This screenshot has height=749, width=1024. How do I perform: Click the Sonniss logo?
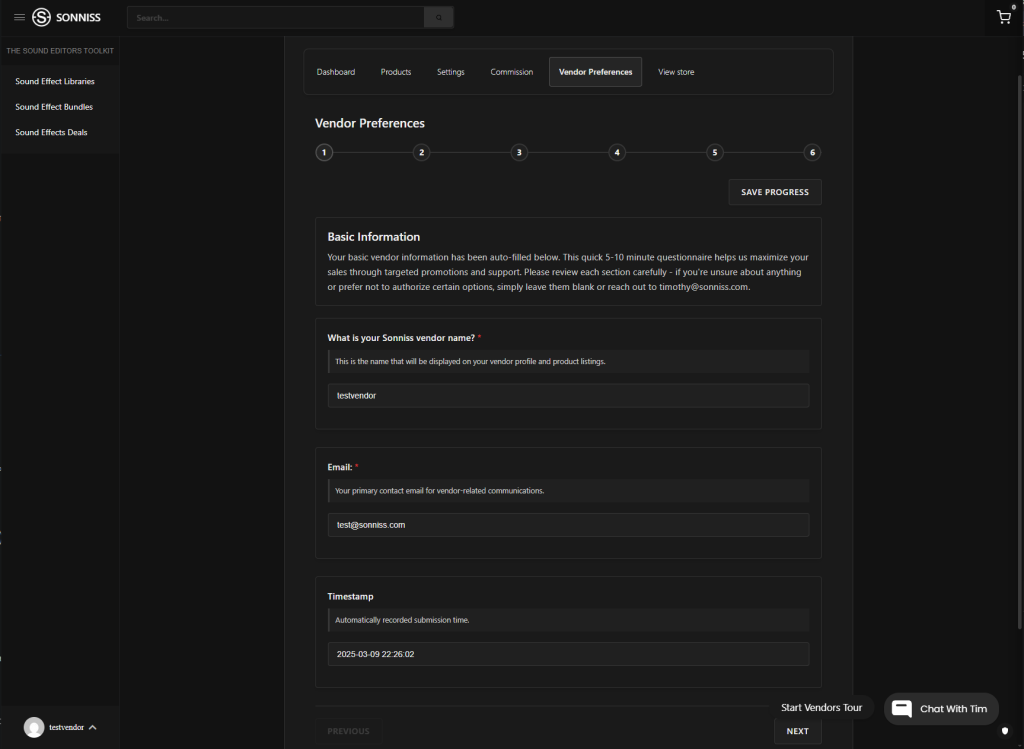point(67,18)
